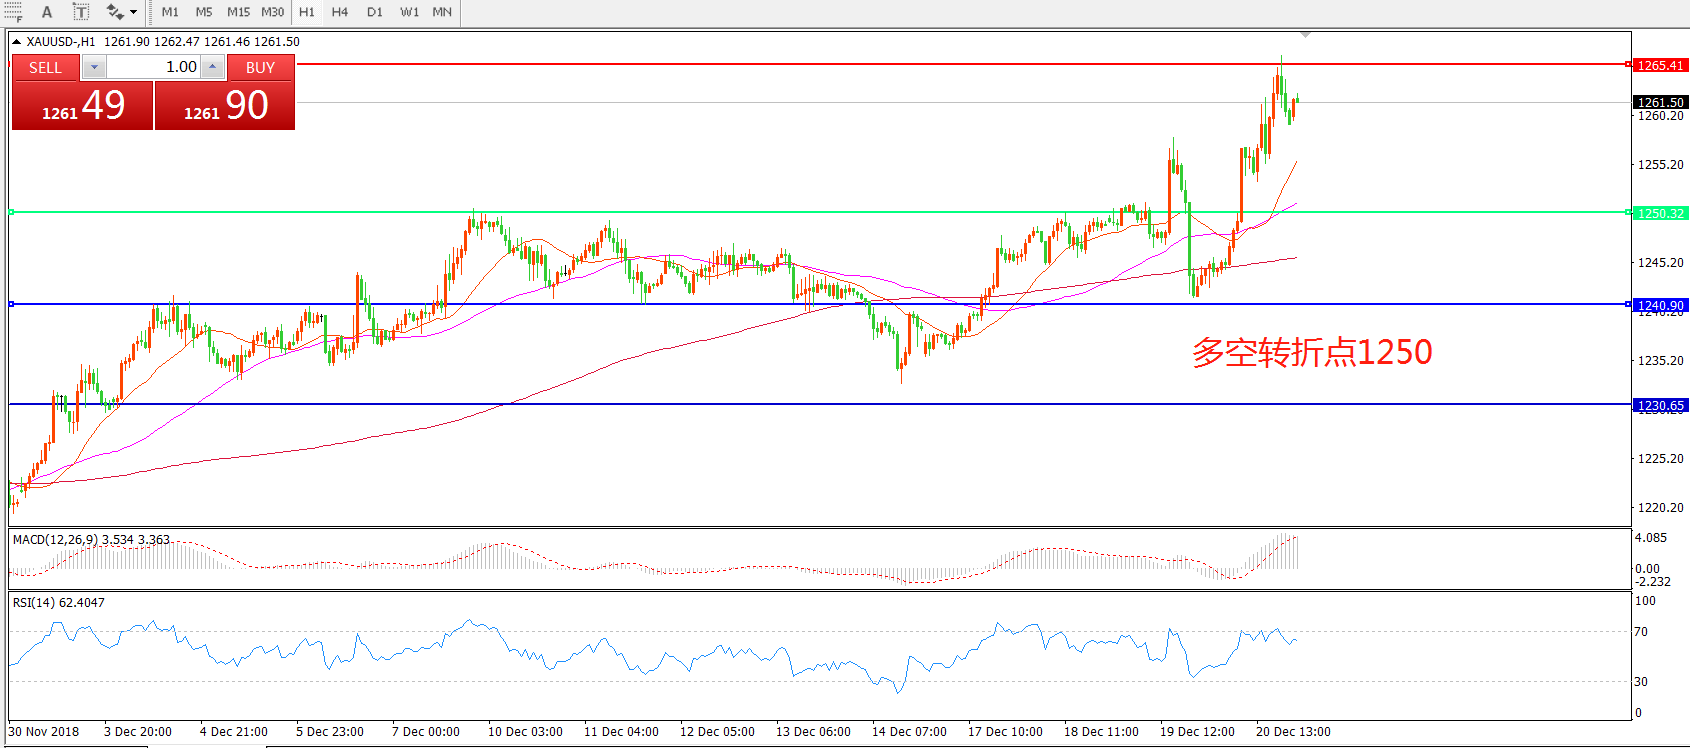Decrease lot volume with down arrow

click(x=94, y=67)
